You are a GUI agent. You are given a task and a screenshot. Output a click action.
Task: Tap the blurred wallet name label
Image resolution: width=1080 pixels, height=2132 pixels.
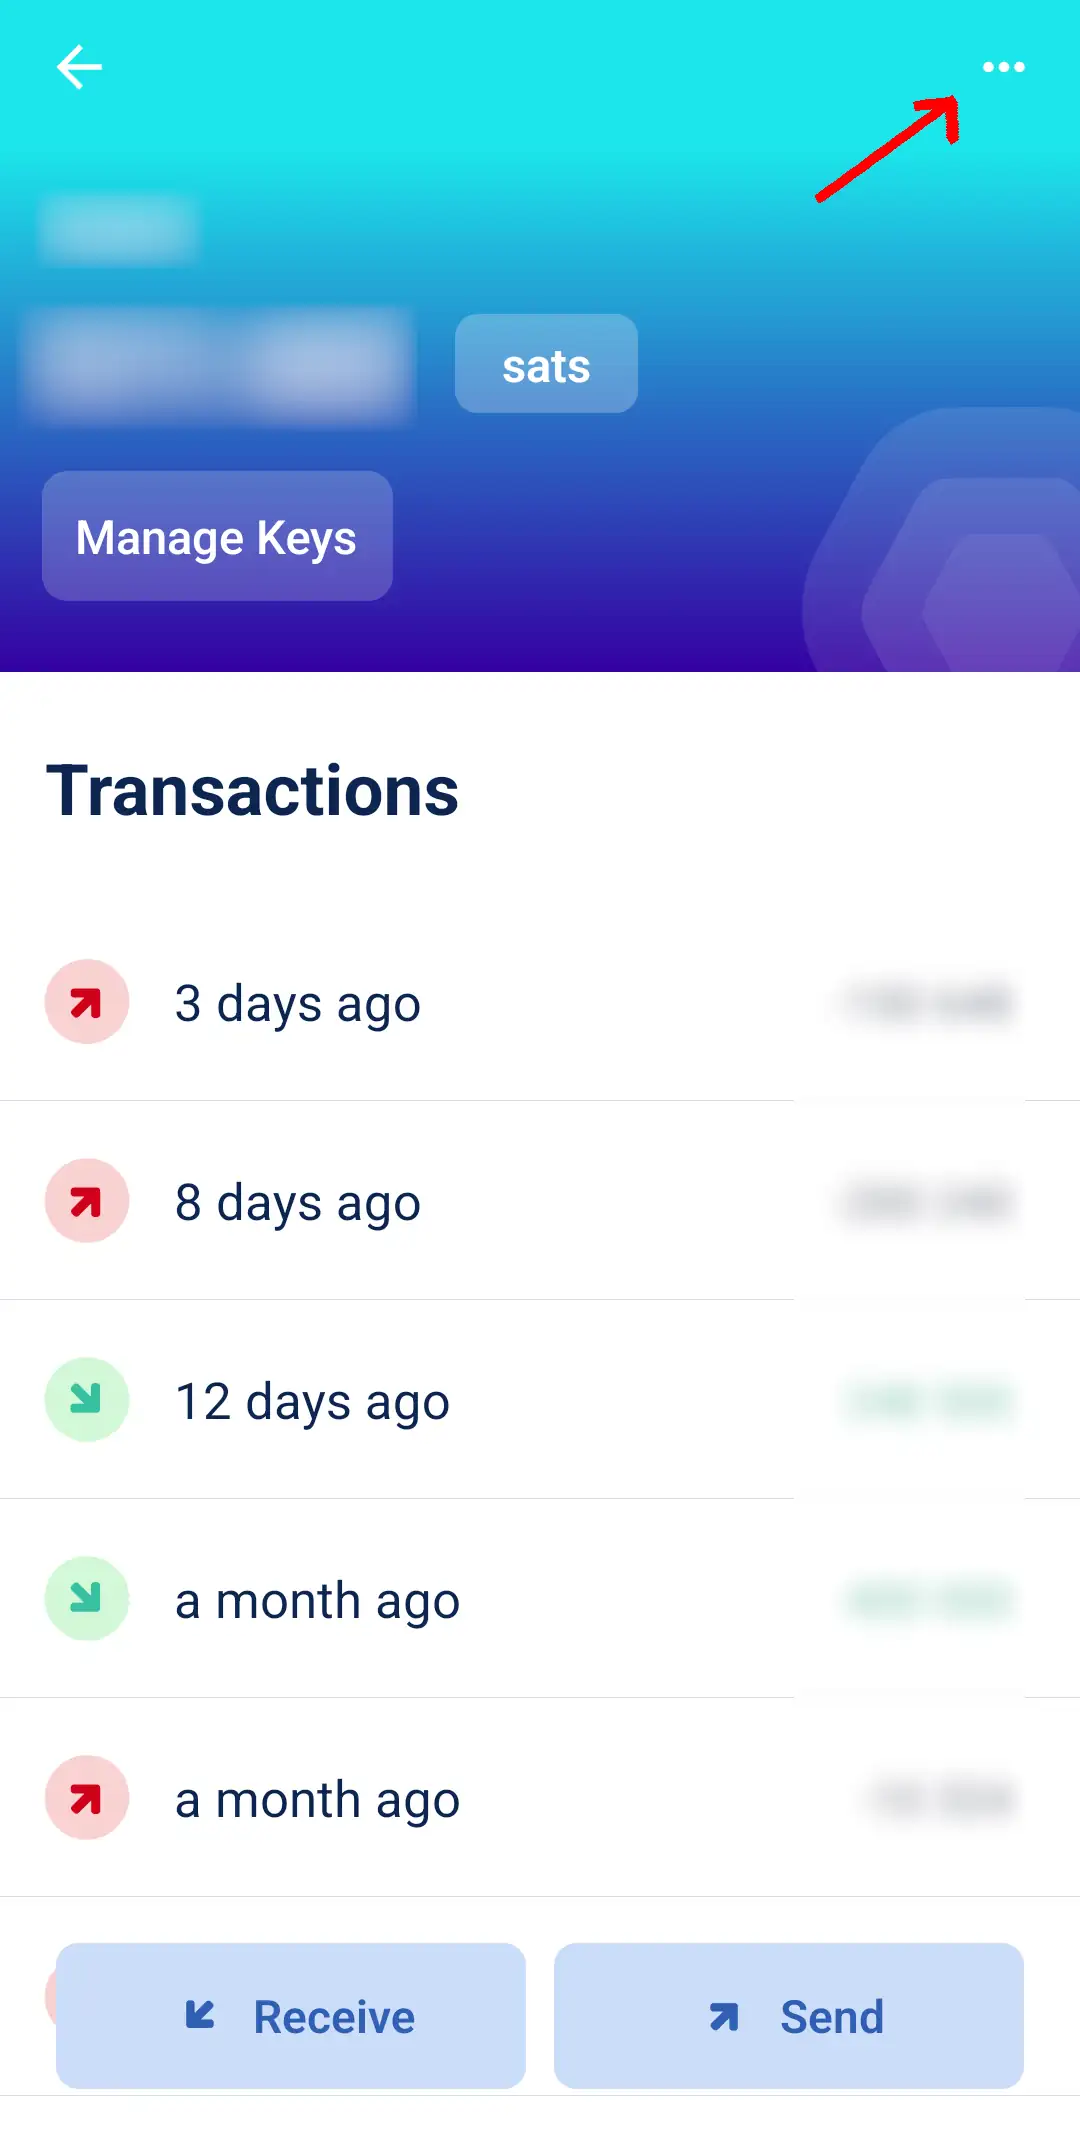tap(118, 228)
